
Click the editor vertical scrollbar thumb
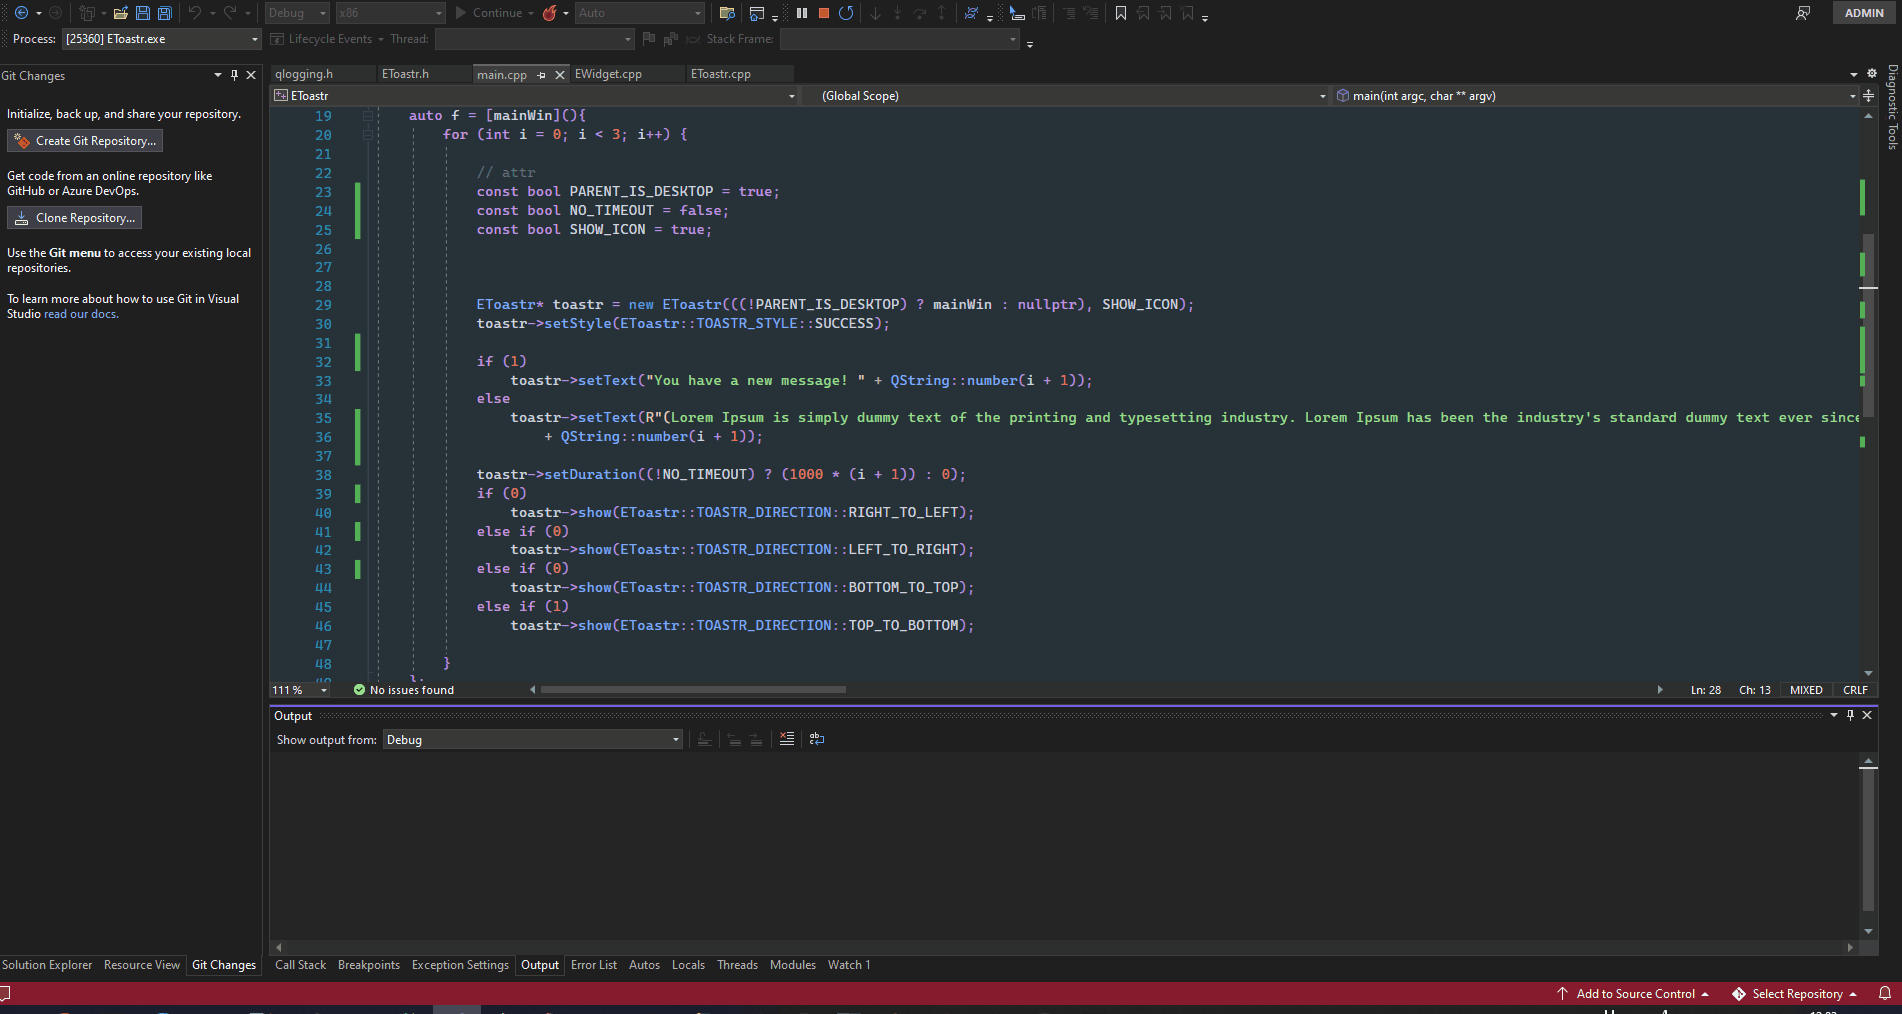pos(1868,325)
